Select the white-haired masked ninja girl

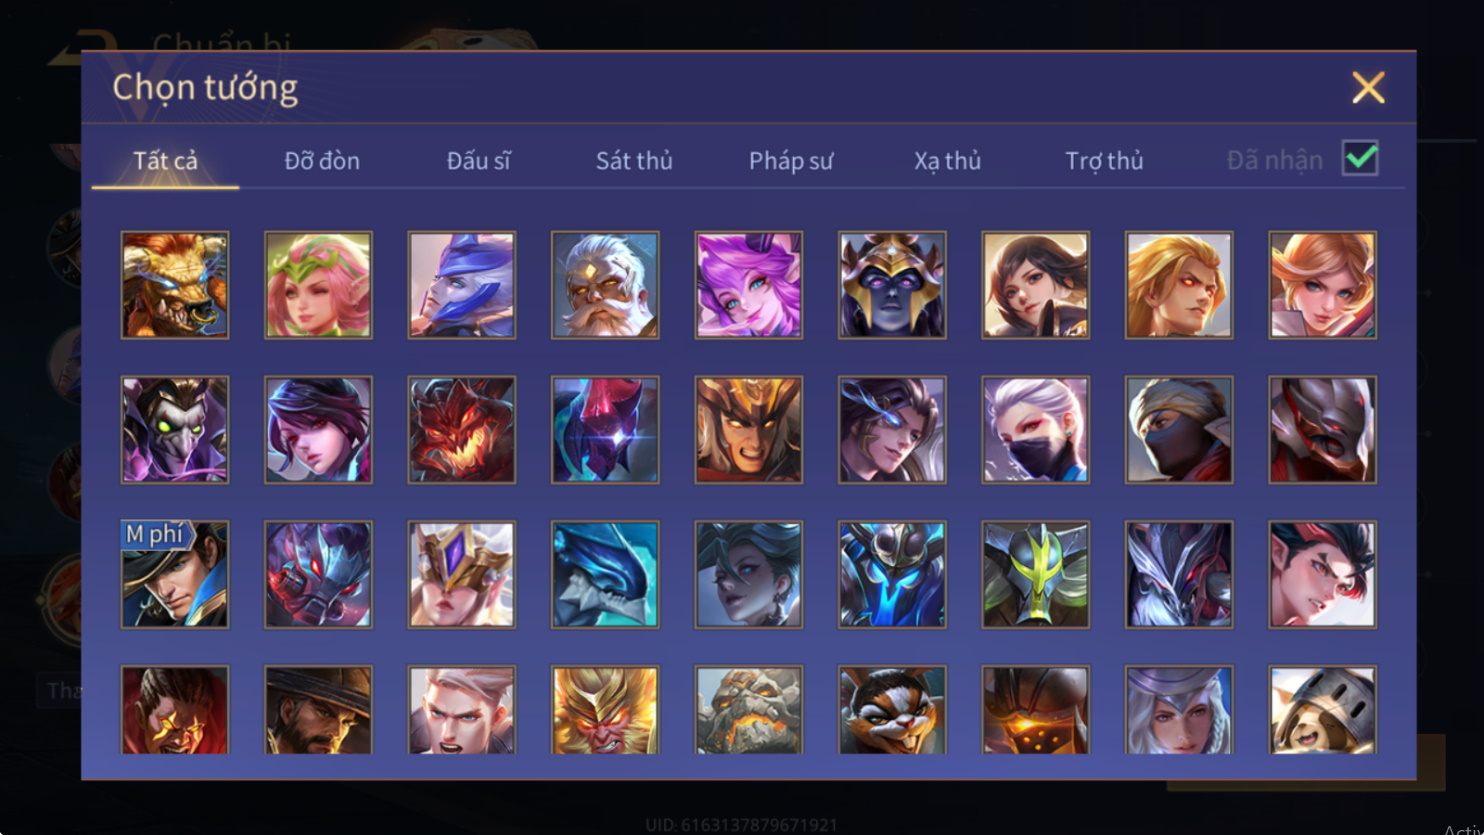(1036, 430)
